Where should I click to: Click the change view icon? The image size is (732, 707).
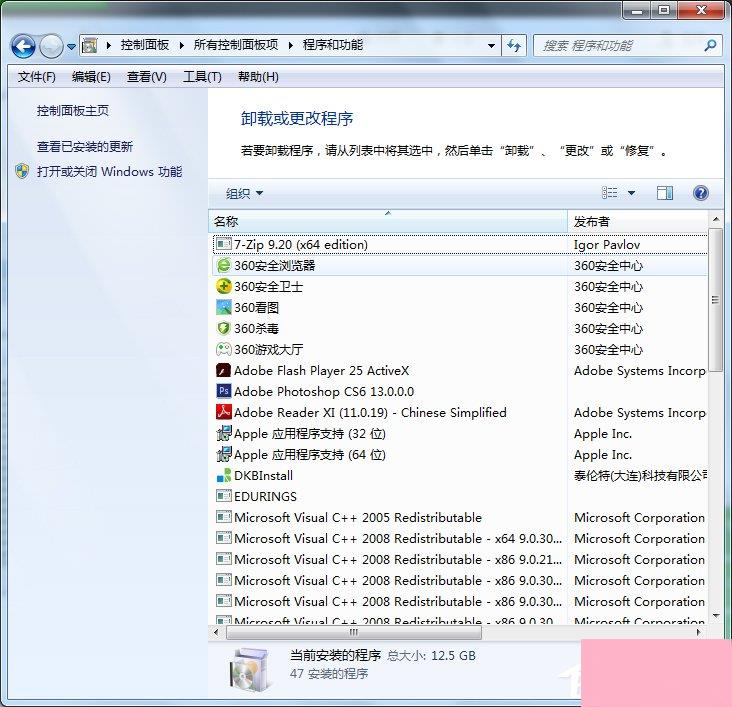(610, 193)
